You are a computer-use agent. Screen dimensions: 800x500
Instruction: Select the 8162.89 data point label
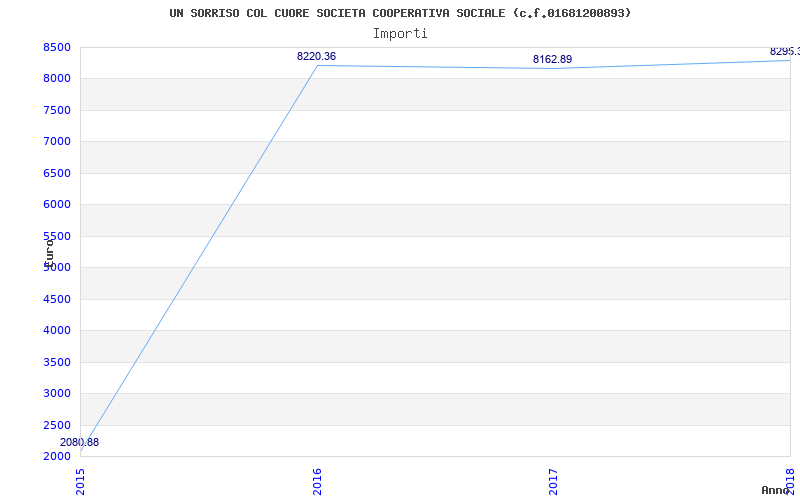pos(552,59)
